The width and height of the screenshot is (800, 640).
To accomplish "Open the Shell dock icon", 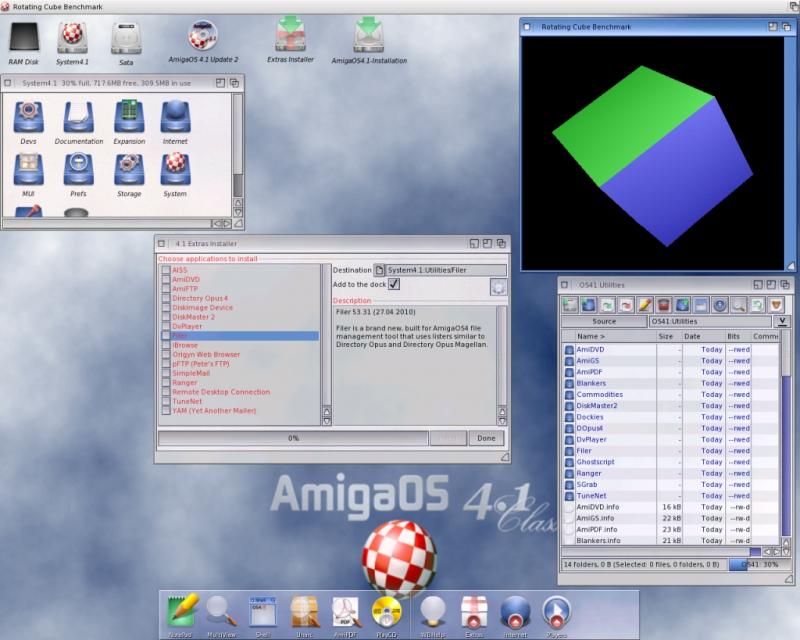I will click(x=263, y=612).
